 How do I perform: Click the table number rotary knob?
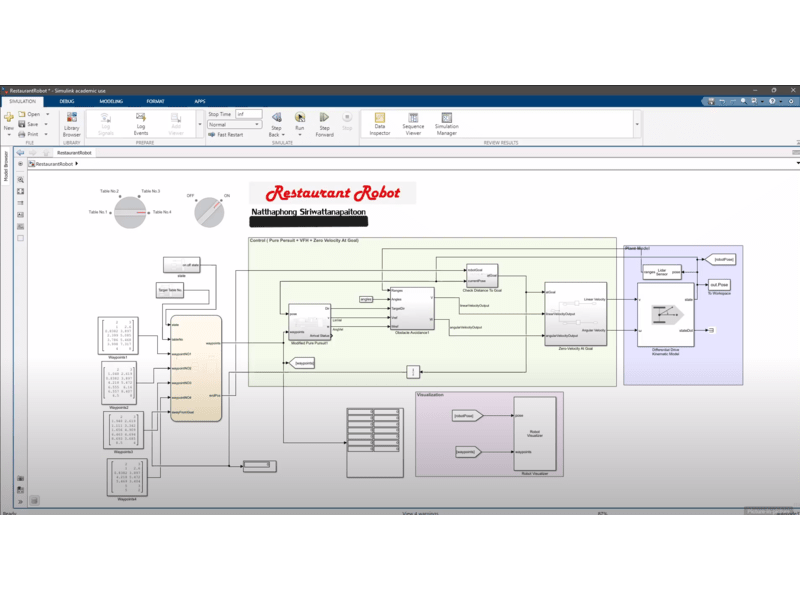130,212
